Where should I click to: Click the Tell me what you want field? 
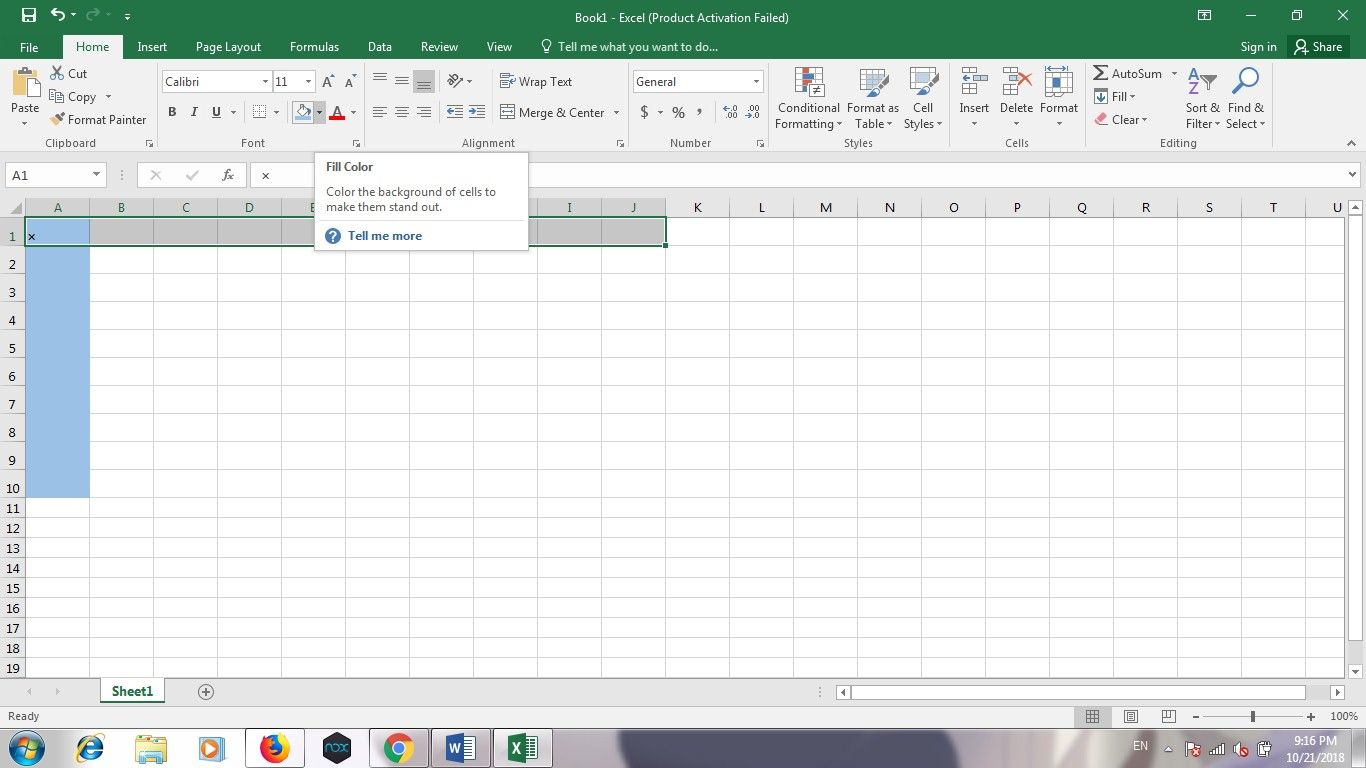tap(629, 47)
